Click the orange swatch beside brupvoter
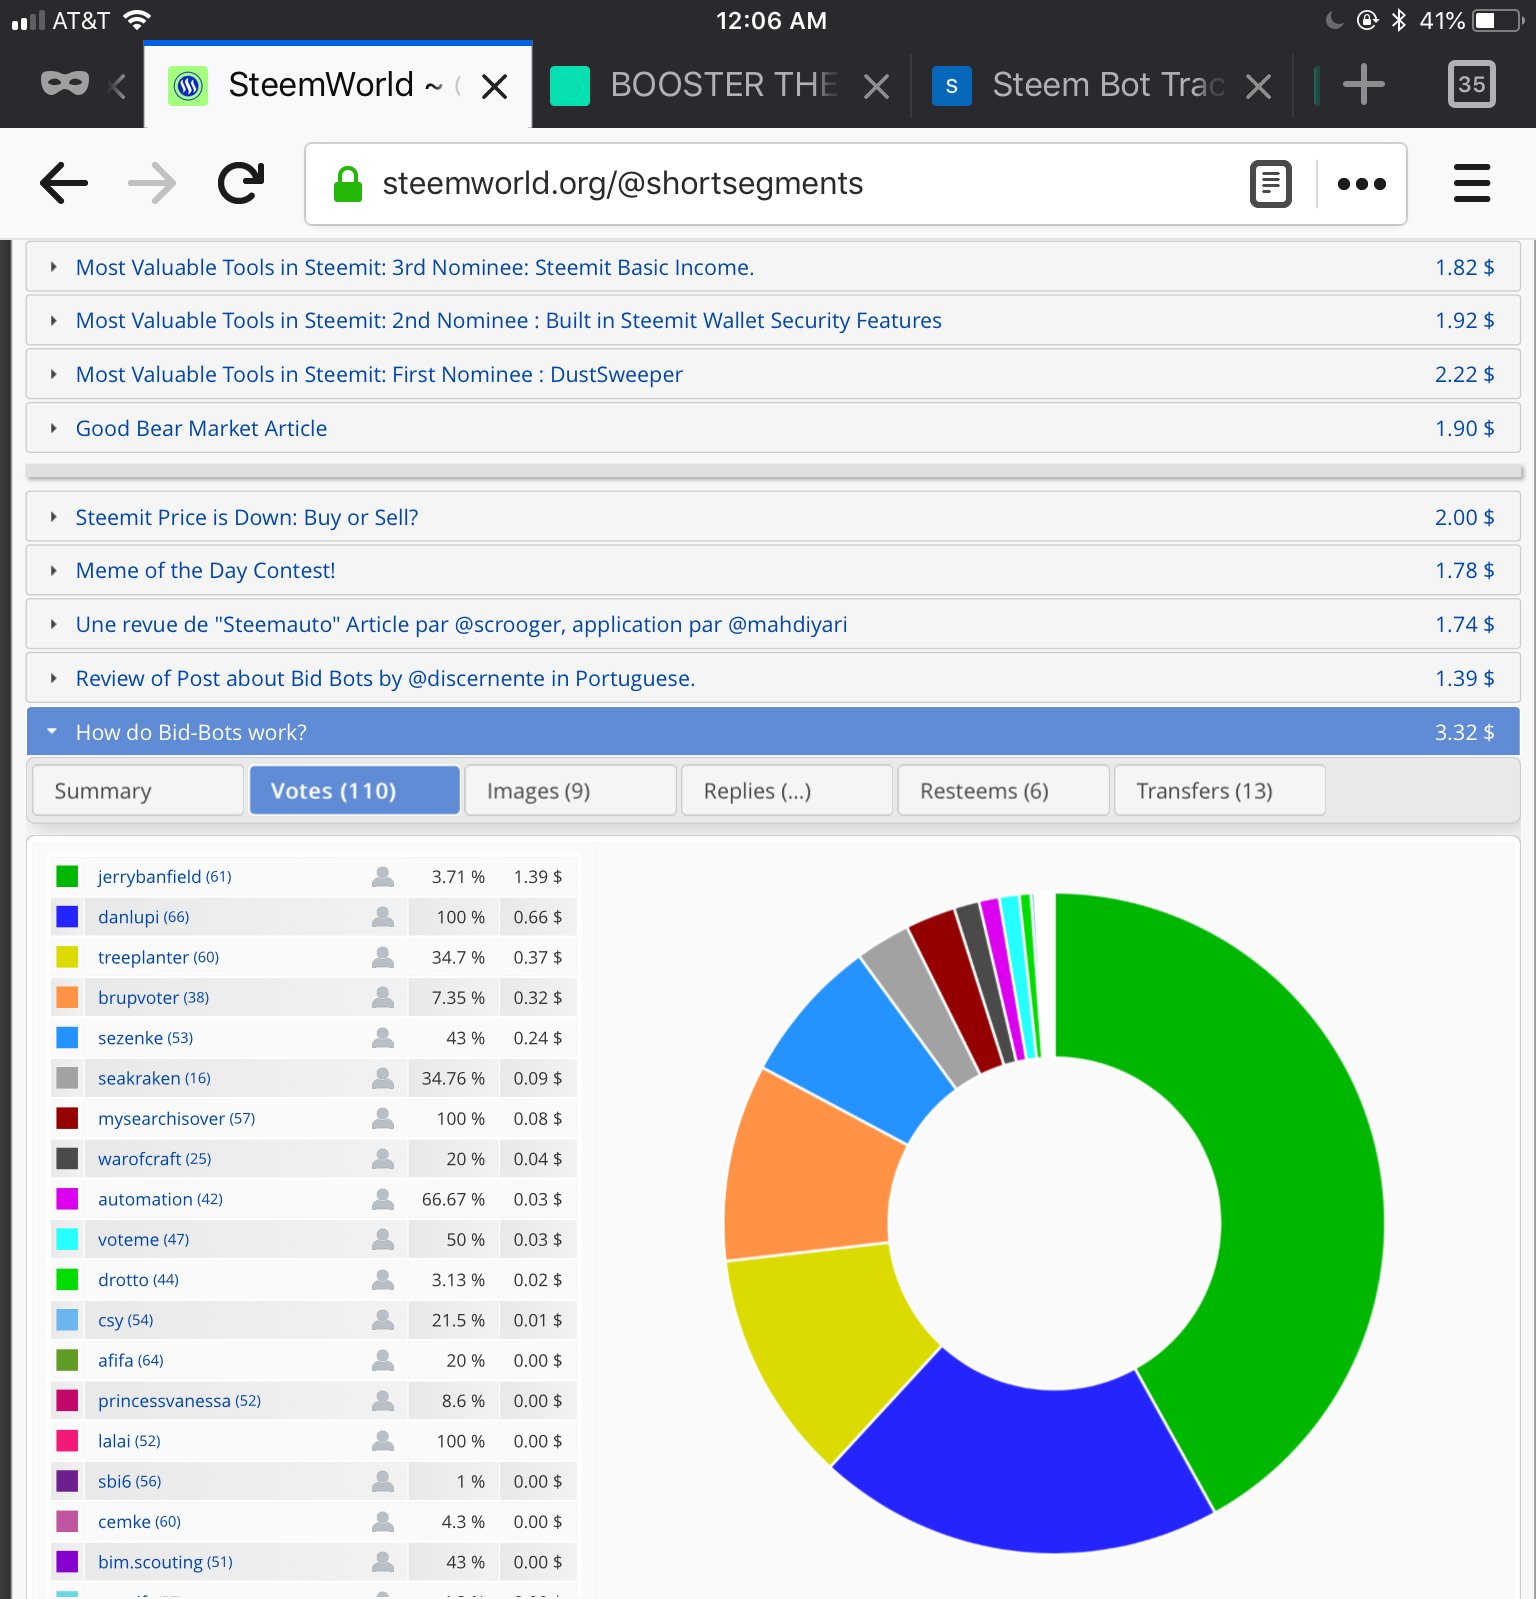The image size is (1536, 1599). coord(67,997)
